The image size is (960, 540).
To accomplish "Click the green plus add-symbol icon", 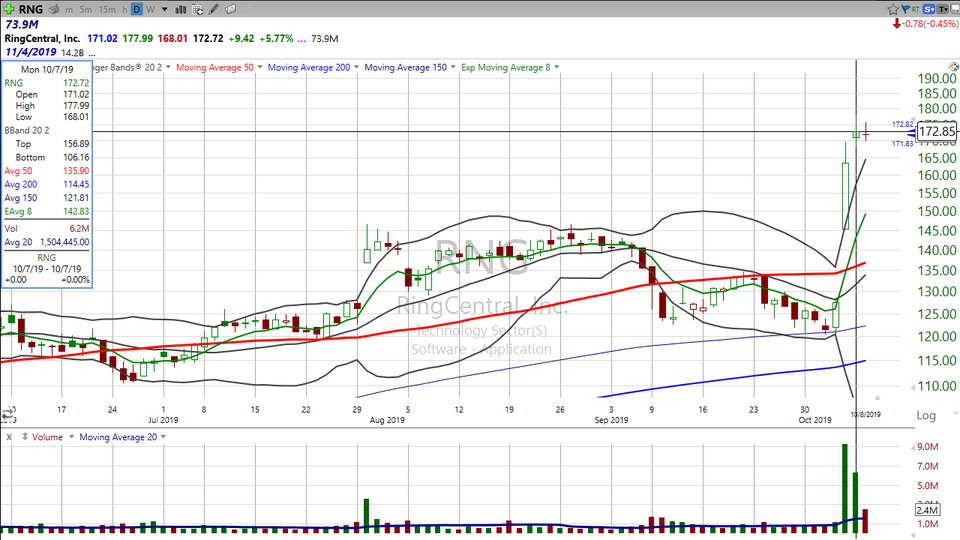I will (8, 9).
